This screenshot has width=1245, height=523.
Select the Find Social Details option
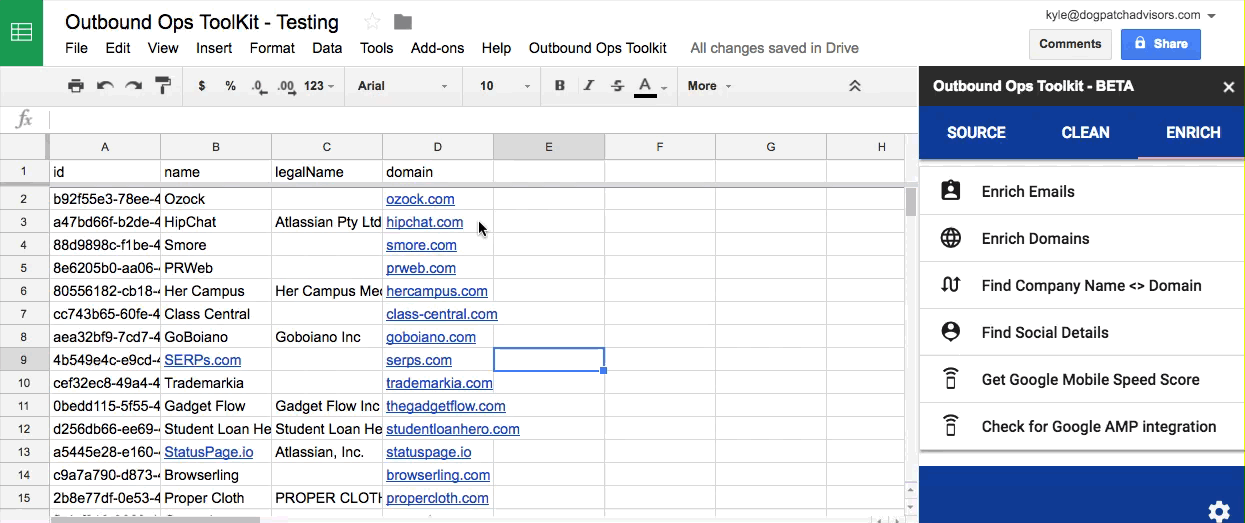[x=1082, y=332]
